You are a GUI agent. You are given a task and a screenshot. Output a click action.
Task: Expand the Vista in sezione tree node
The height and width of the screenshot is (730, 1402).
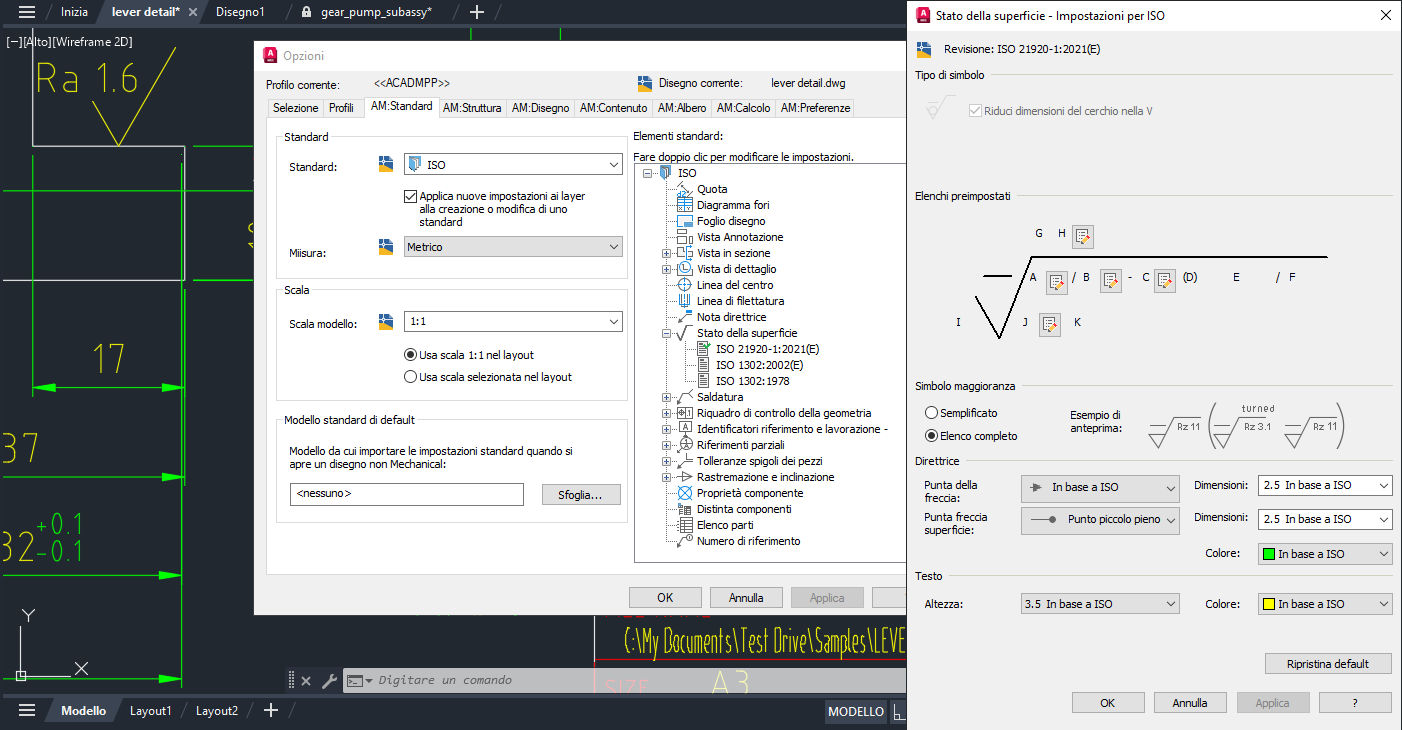pos(666,253)
